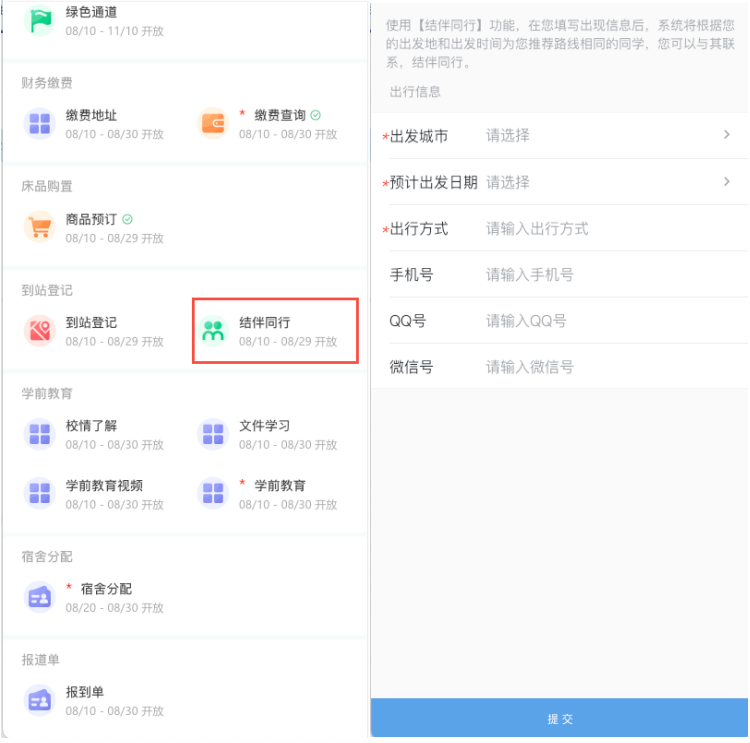This screenshot has width=750, height=743.
Task: Tap the 文件学习 grid icon
Action: (213, 434)
